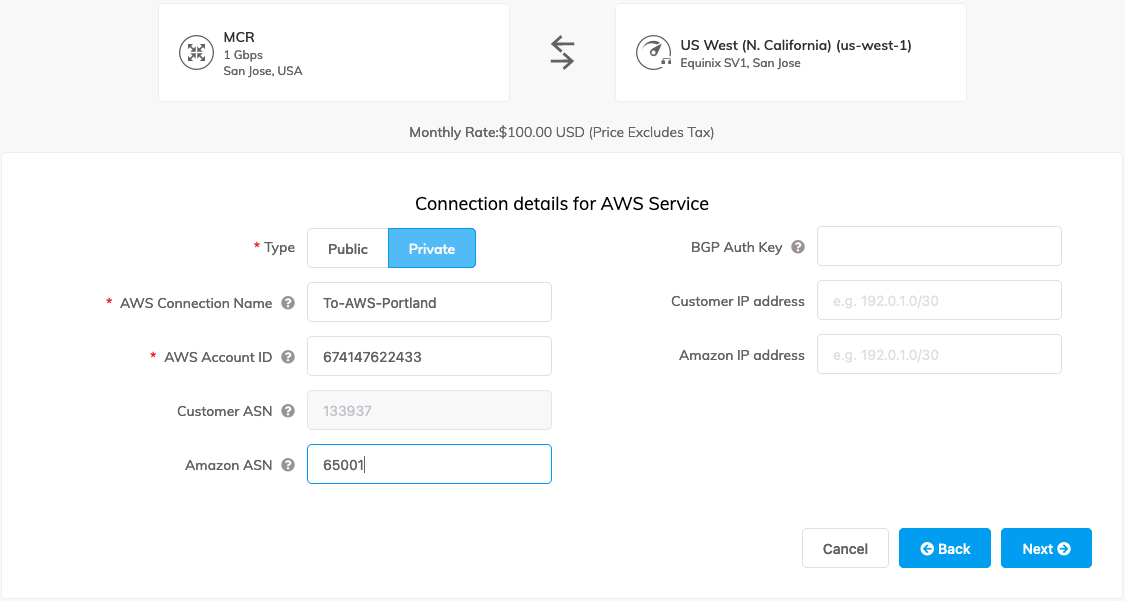Focus the Customer IP address field
The image size is (1125, 601).
coord(939,300)
